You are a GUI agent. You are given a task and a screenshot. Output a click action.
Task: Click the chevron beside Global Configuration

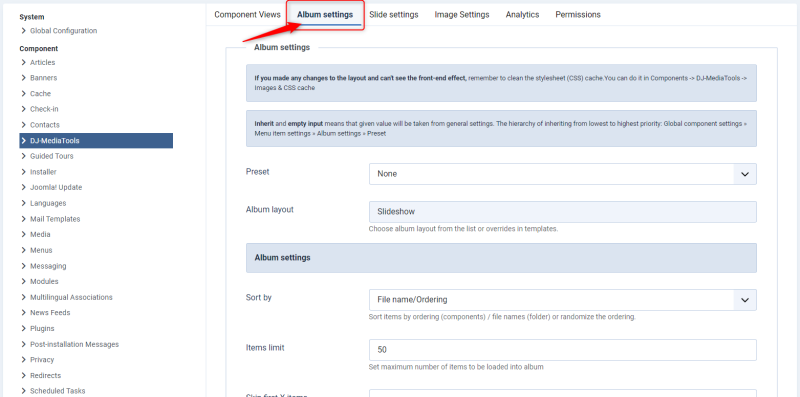tap(23, 31)
